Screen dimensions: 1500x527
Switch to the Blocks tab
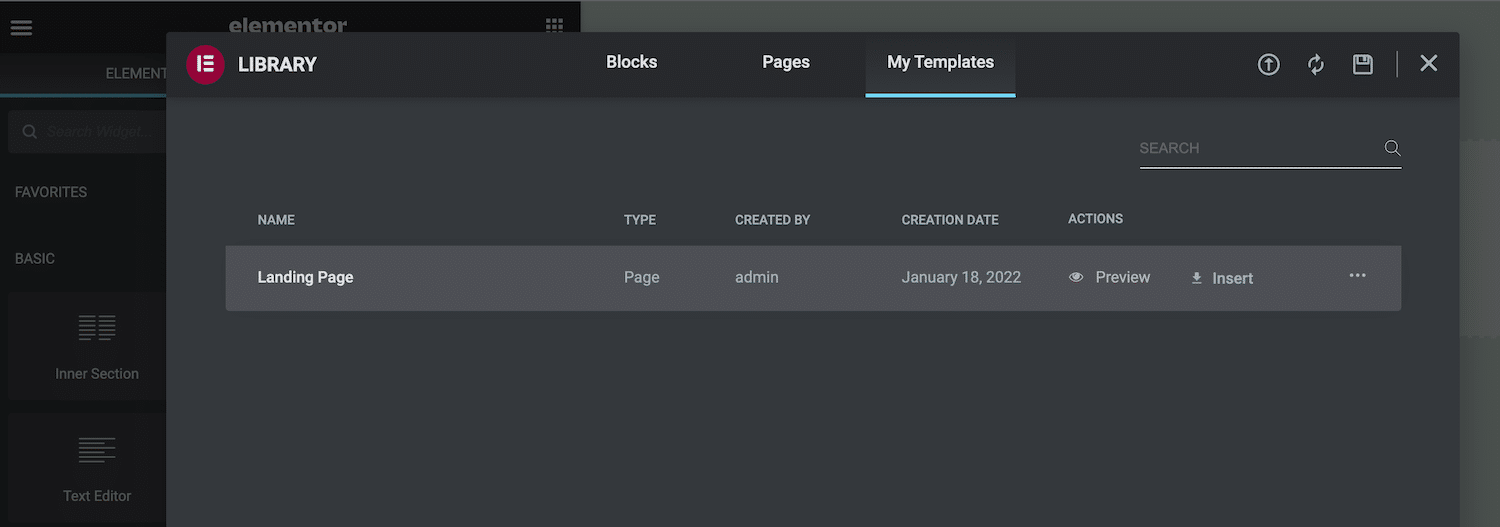[x=632, y=62]
